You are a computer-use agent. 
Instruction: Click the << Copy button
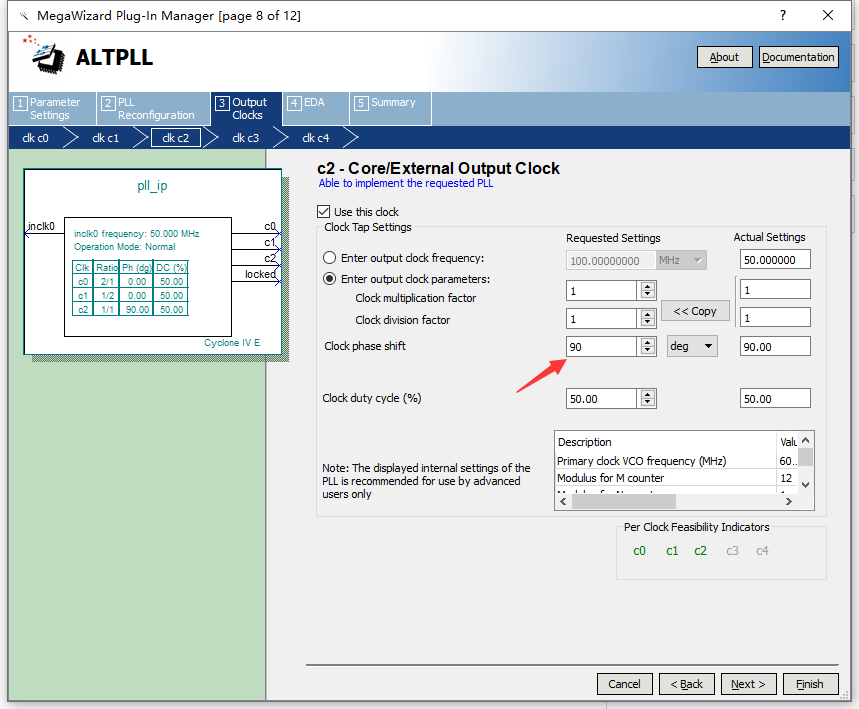[695, 311]
